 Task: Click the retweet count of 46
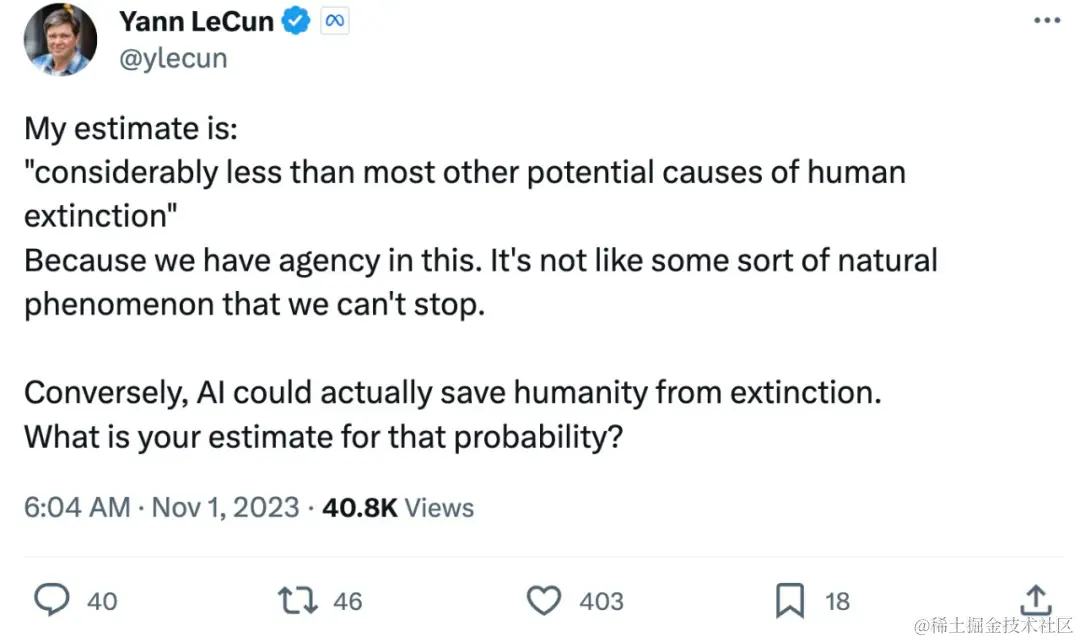coord(348,601)
